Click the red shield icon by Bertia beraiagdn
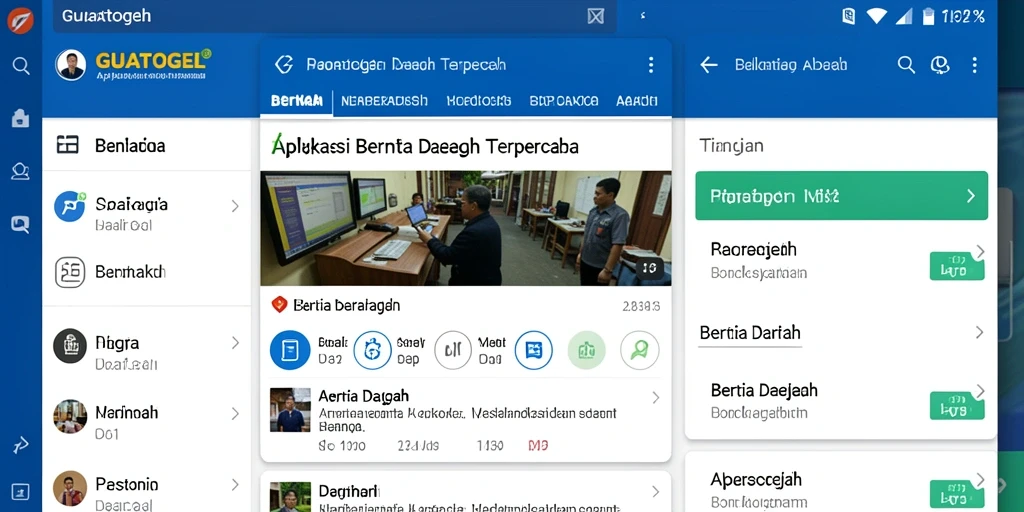Image resolution: width=1024 pixels, height=512 pixels. click(280, 304)
